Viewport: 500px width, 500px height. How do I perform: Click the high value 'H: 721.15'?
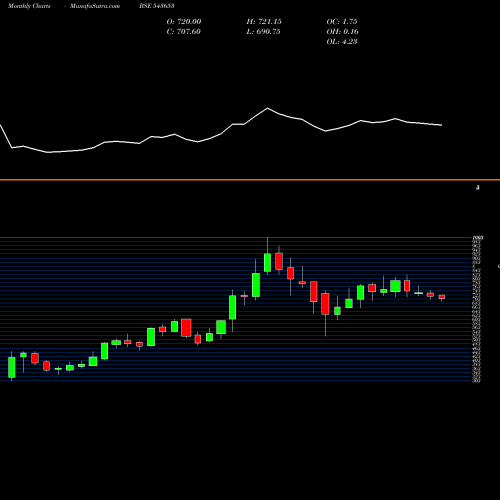point(264,21)
